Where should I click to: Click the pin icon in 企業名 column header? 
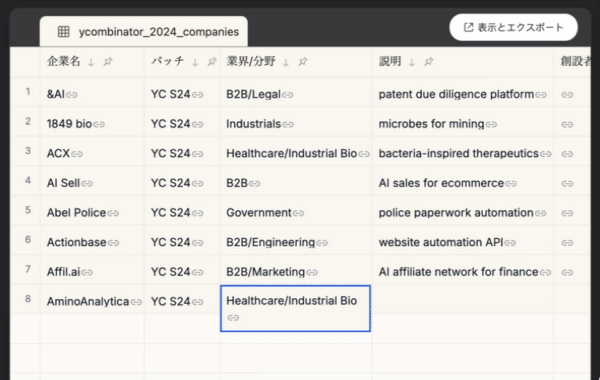[108, 61]
